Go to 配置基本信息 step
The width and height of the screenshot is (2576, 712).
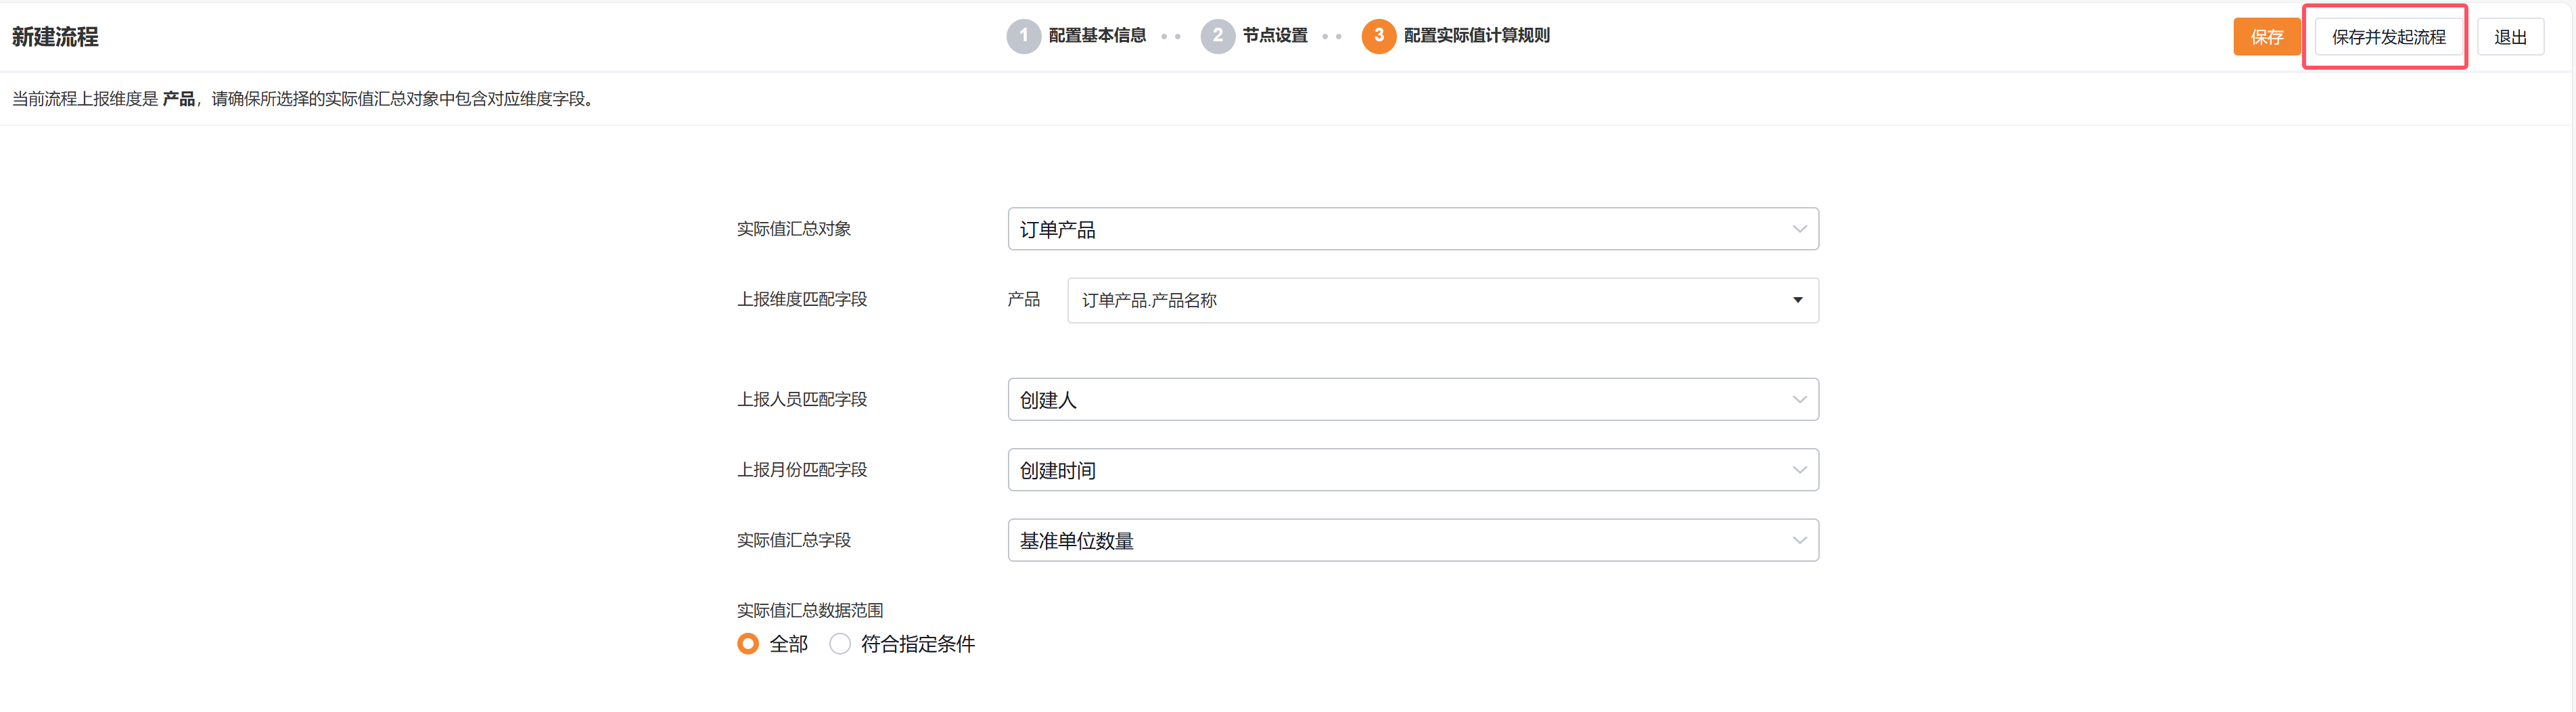[x=1097, y=36]
